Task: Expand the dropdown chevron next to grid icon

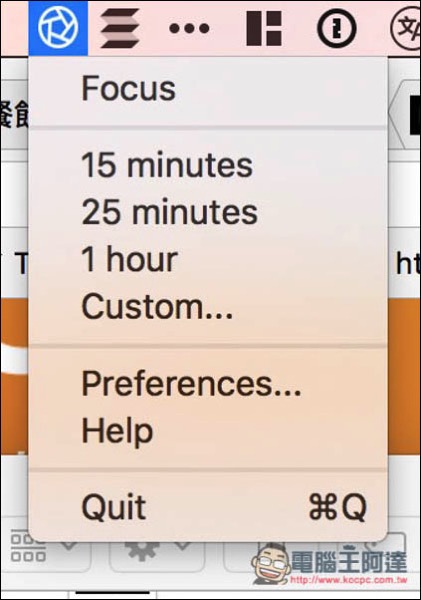Action: 70,546
